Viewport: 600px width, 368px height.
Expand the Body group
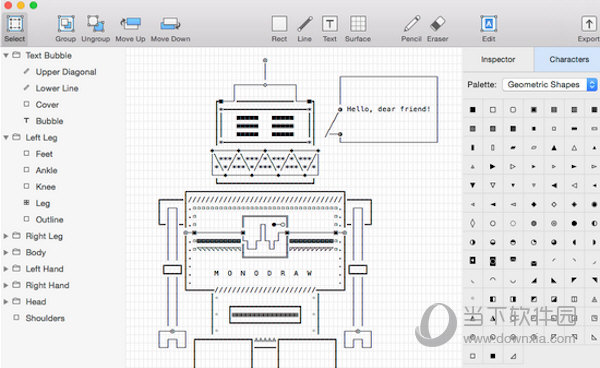pos(6,252)
